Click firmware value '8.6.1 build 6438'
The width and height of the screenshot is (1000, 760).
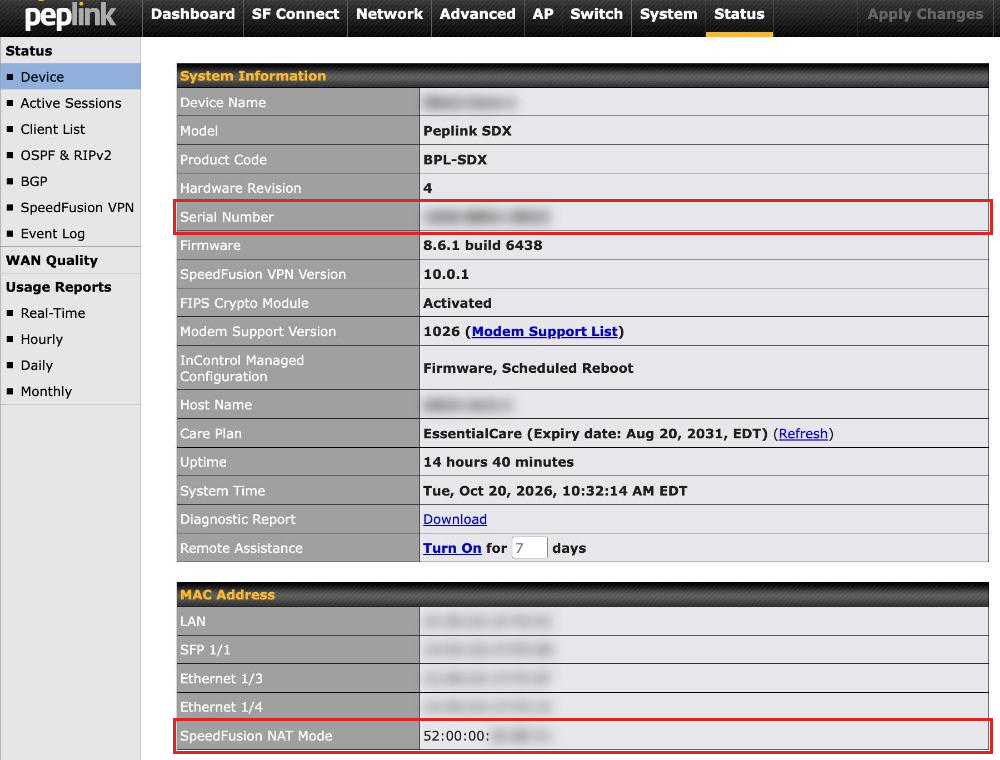click(x=483, y=245)
